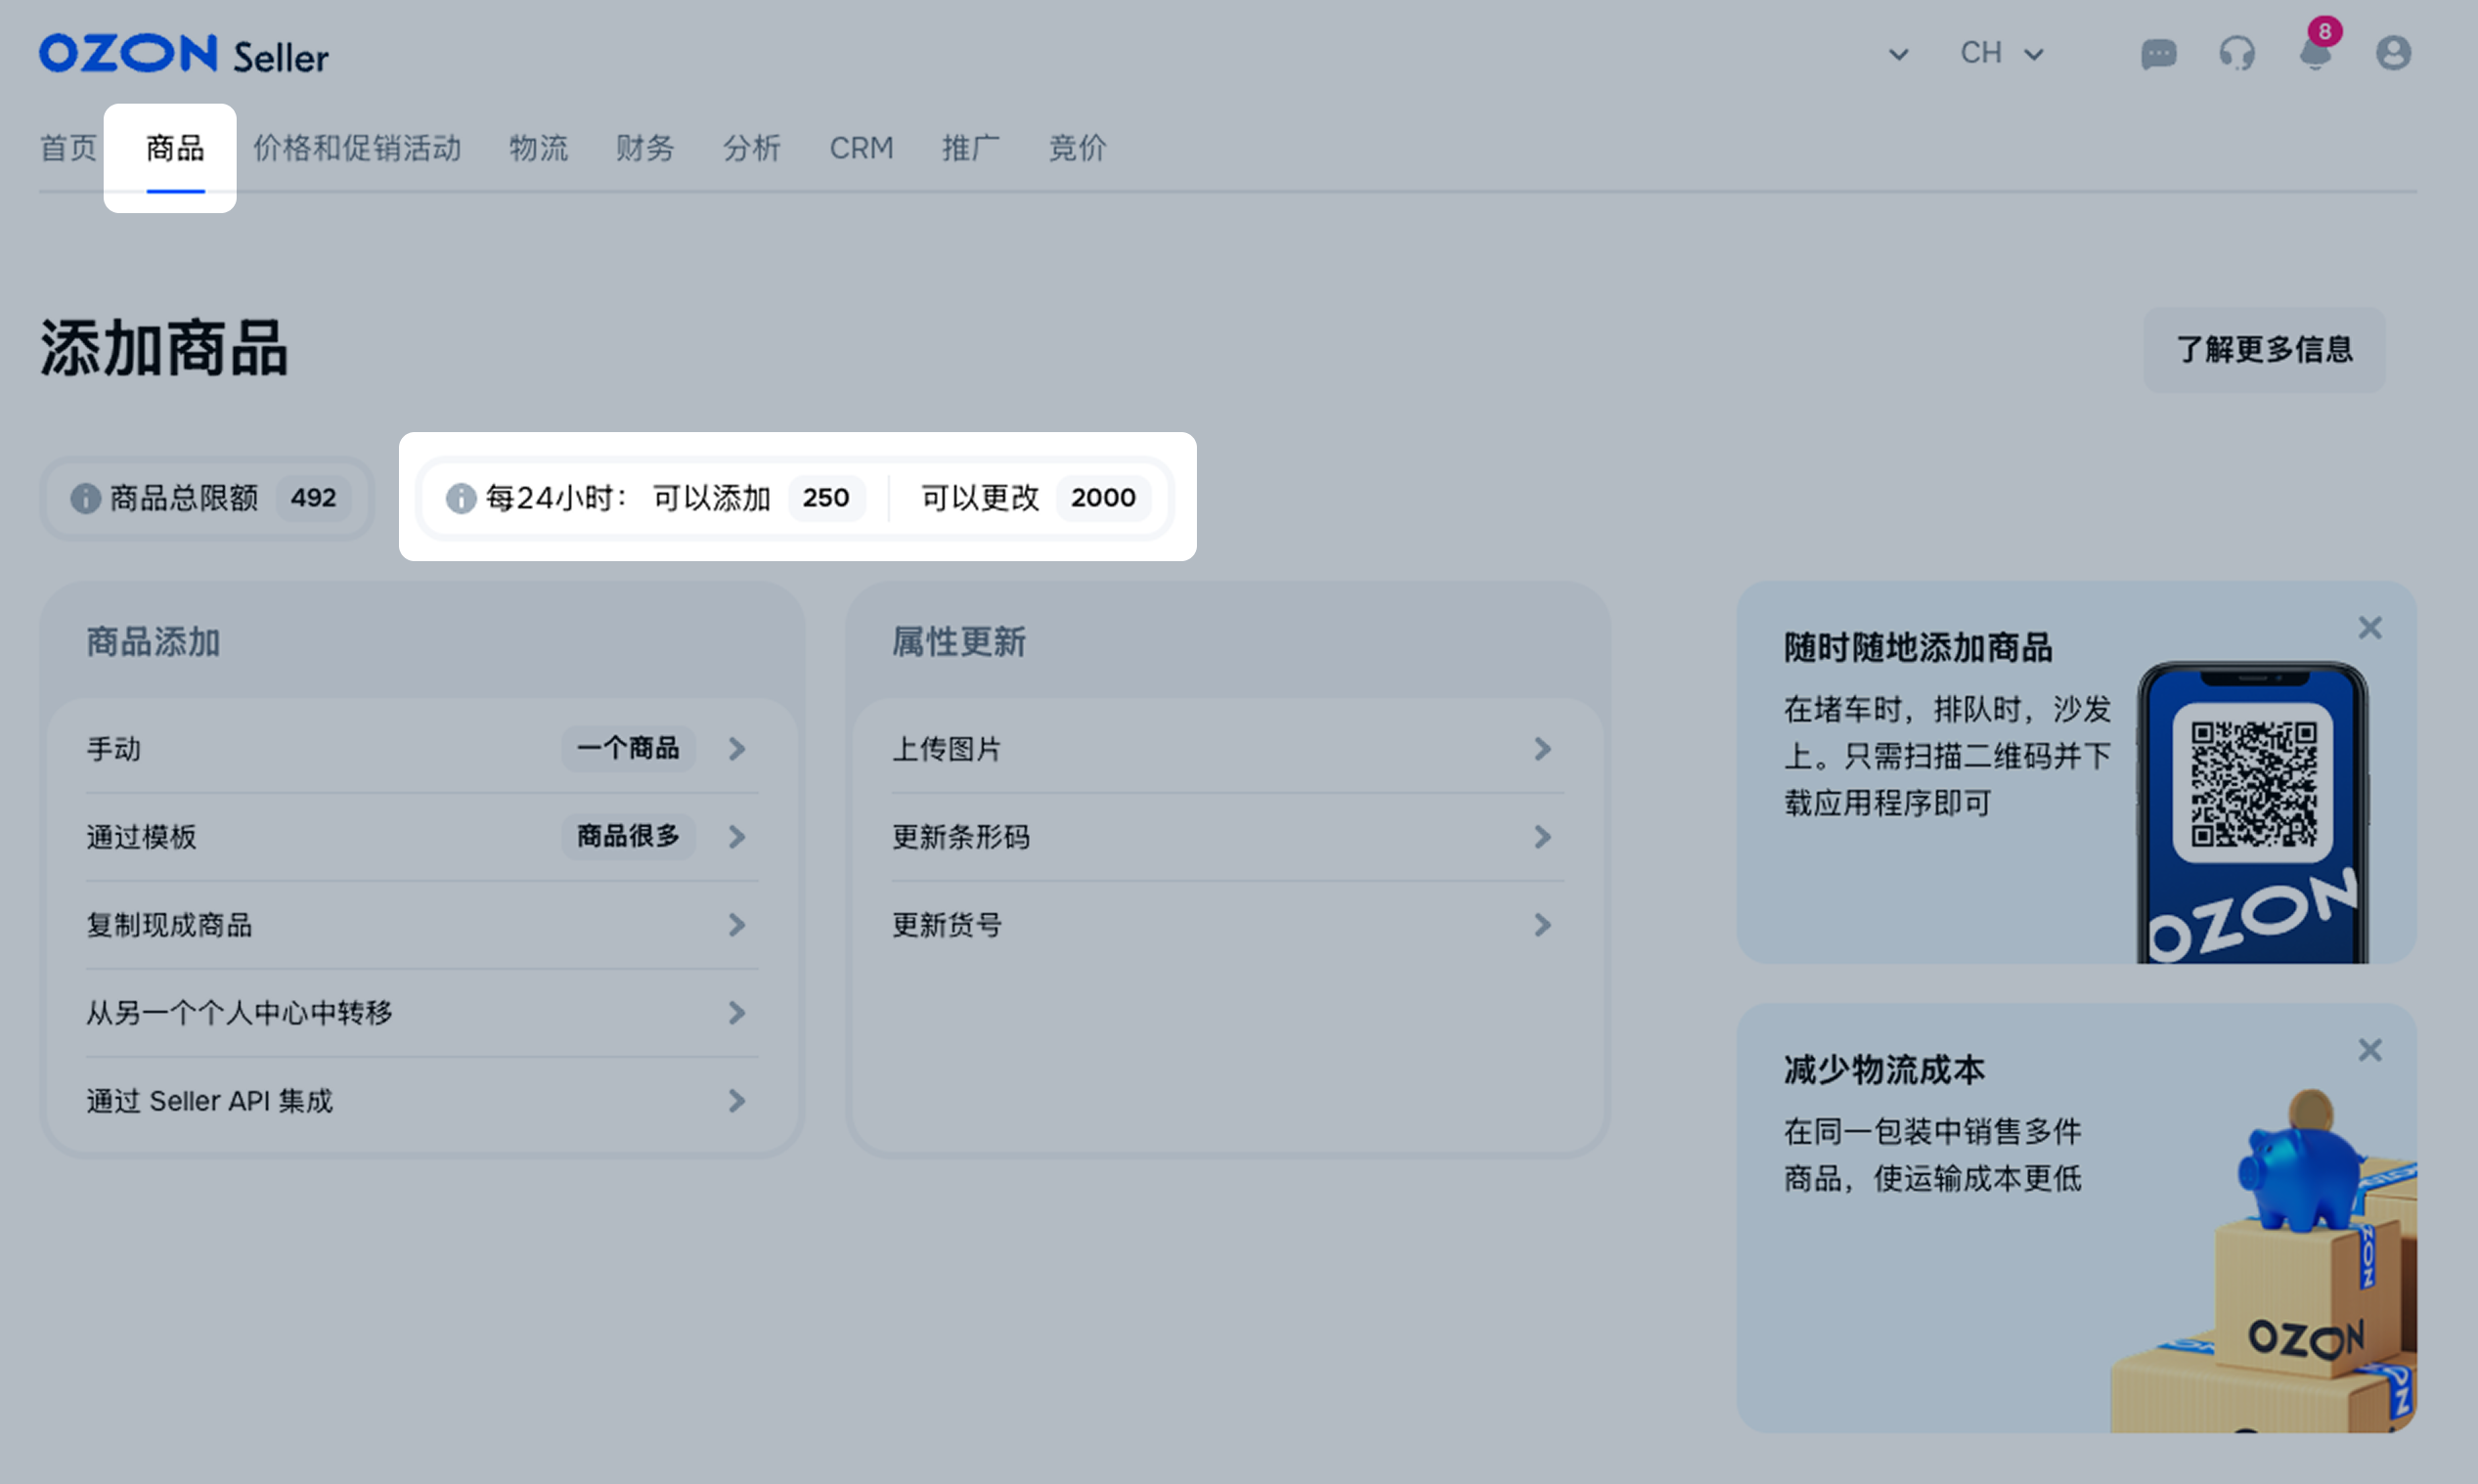This screenshot has width=2478, height=1484.
Task: Open the 推广 tab
Action: point(970,148)
